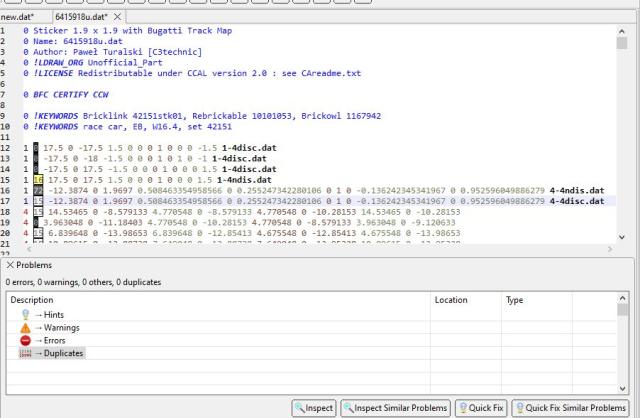Click the Hints light bulb icon

[26, 314]
